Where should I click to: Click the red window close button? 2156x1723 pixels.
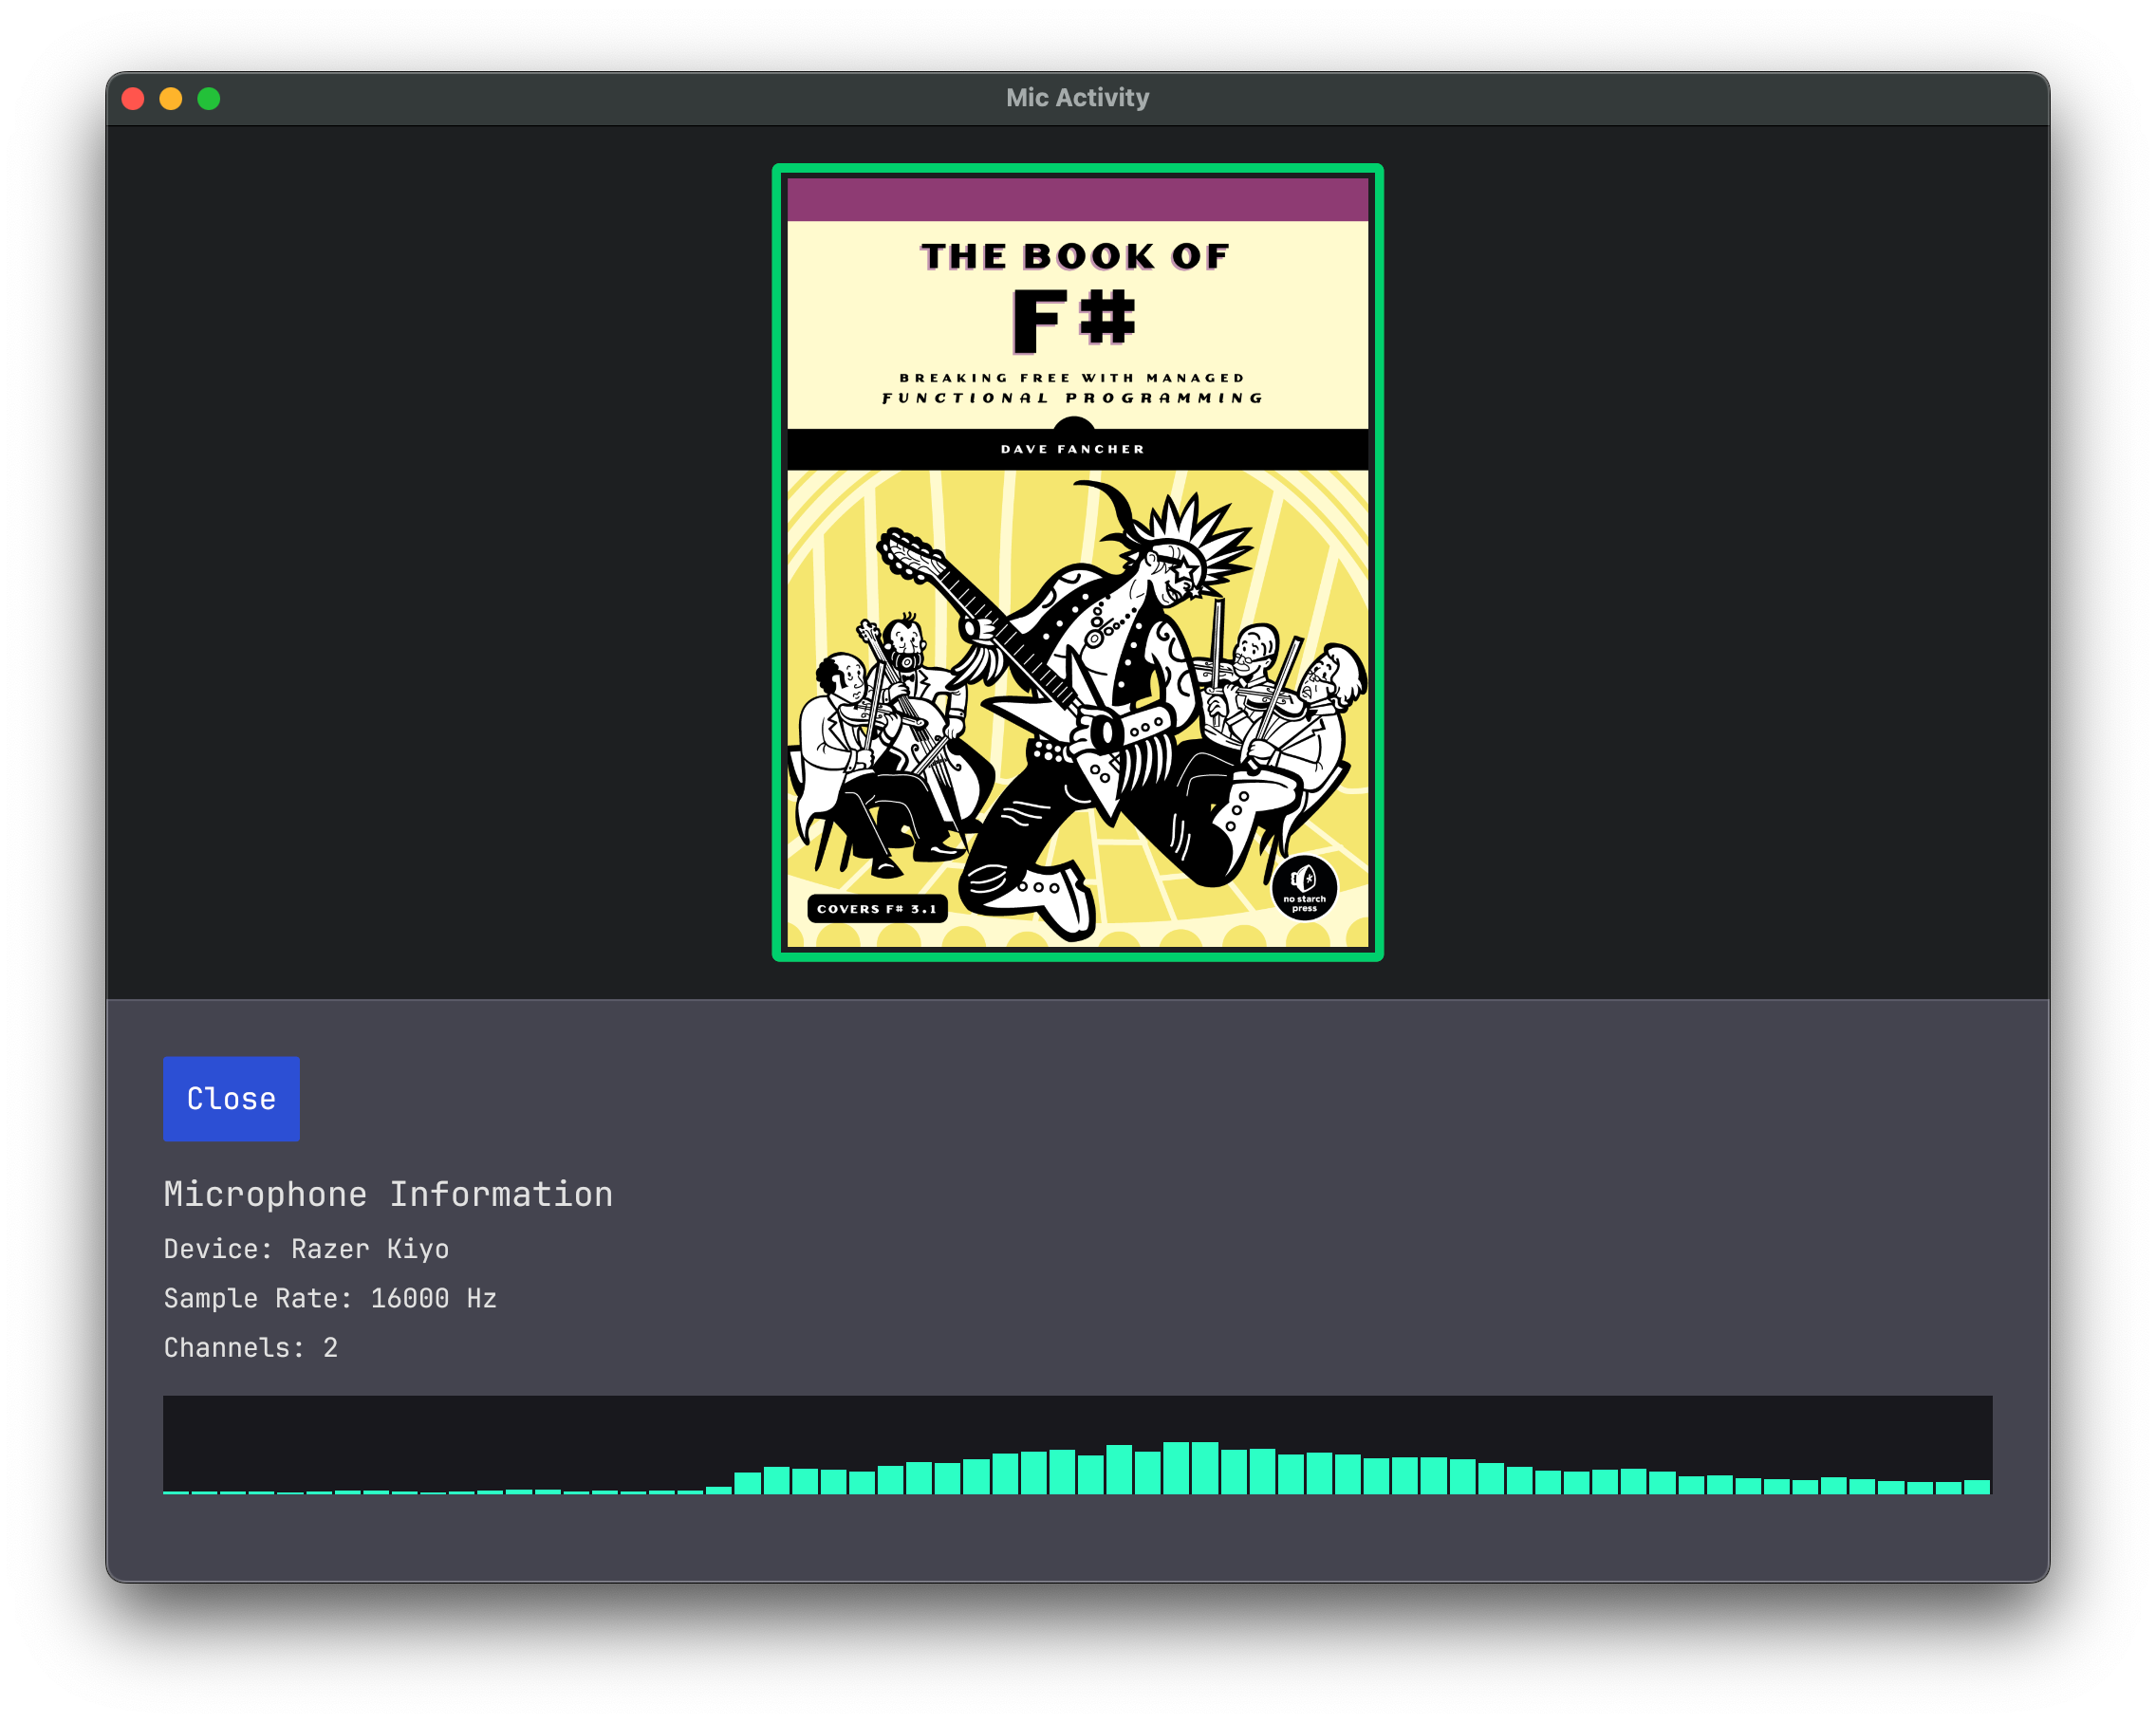133,98
